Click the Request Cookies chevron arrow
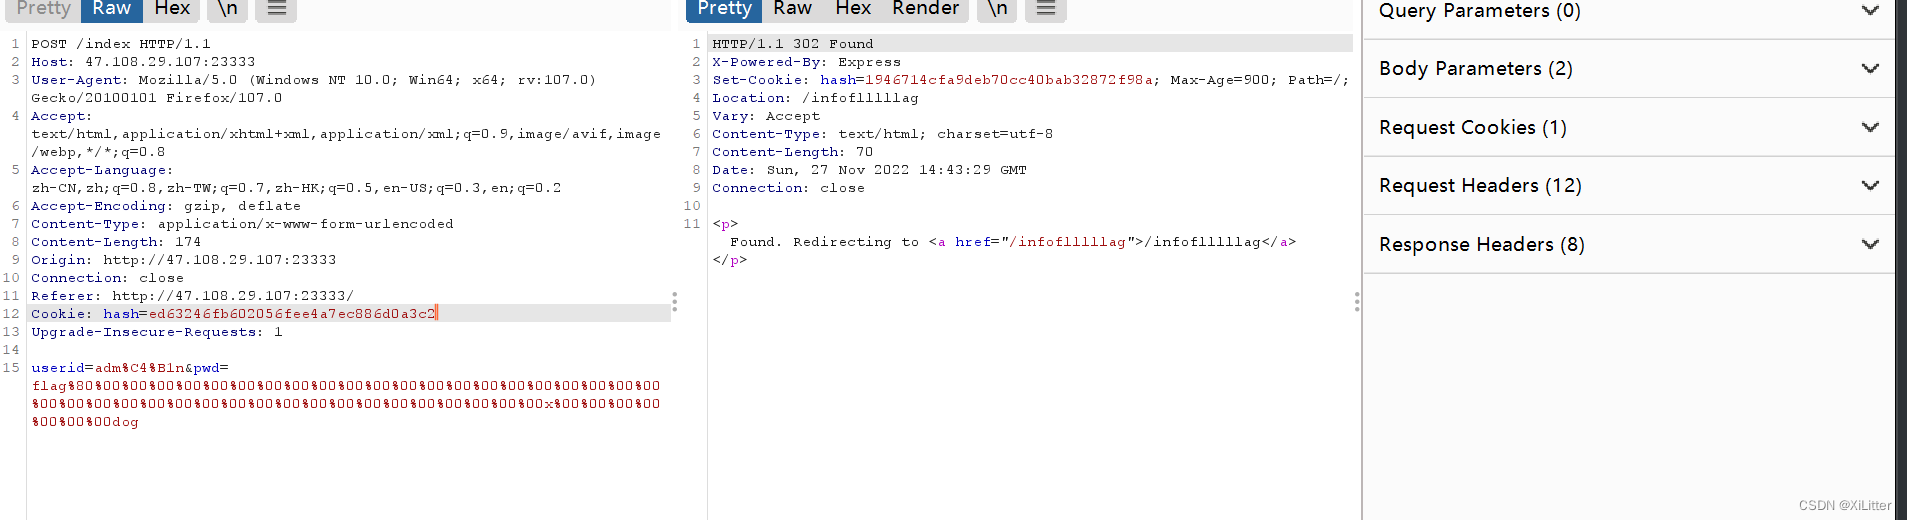Image resolution: width=1907 pixels, height=520 pixels. tap(1870, 128)
